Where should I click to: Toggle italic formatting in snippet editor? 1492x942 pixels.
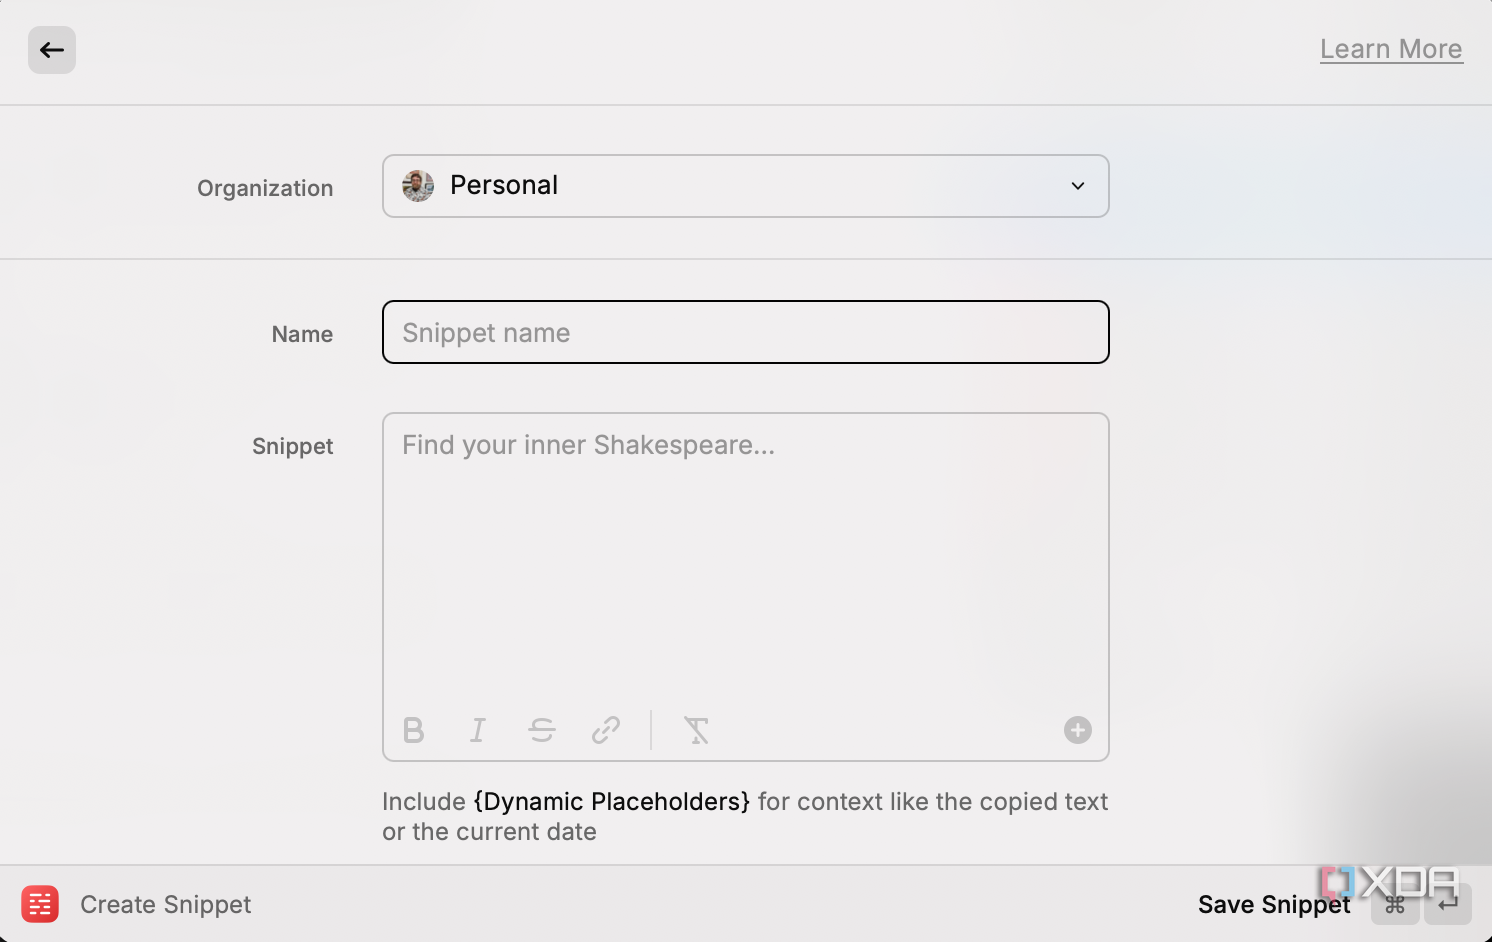(478, 730)
